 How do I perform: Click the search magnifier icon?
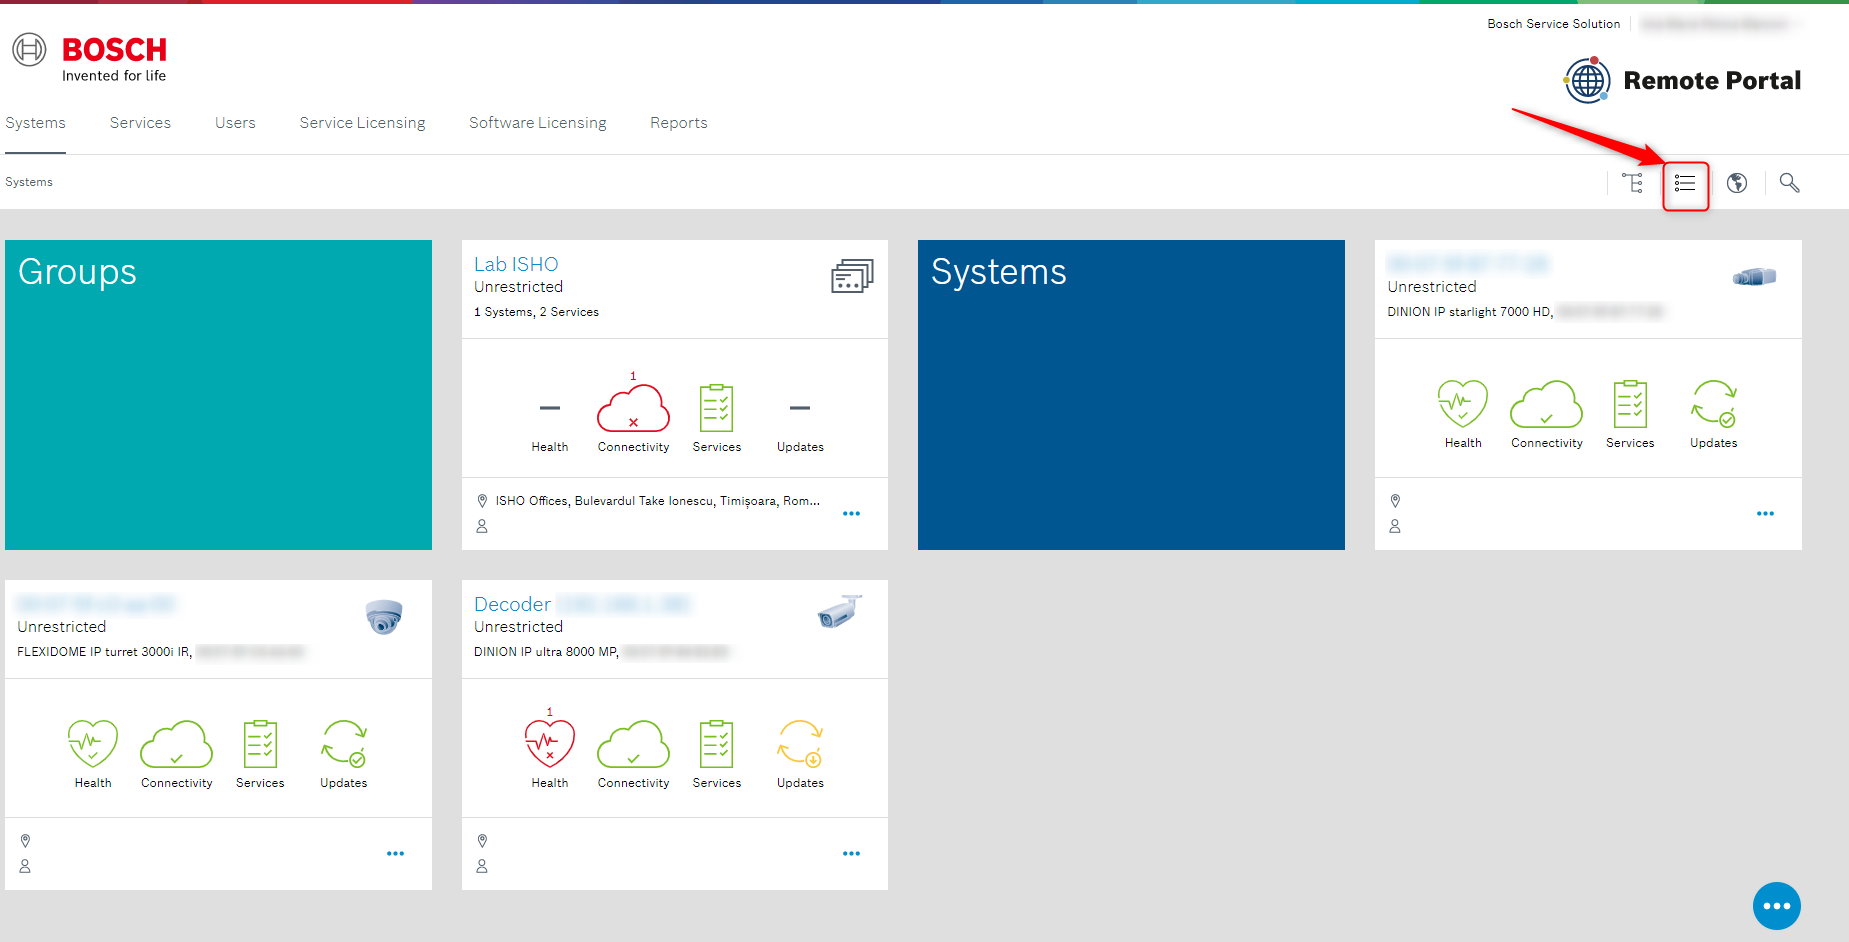click(1789, 183)
